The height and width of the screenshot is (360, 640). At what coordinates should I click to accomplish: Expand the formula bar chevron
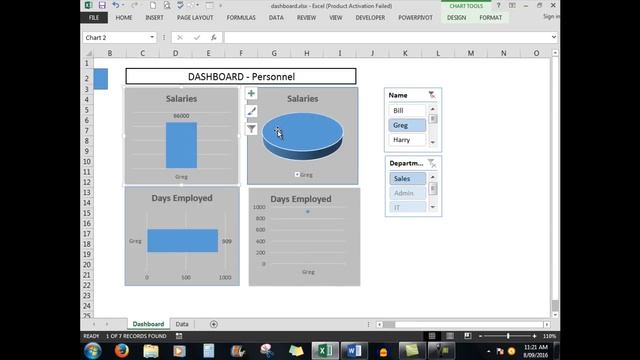(553, 37)
